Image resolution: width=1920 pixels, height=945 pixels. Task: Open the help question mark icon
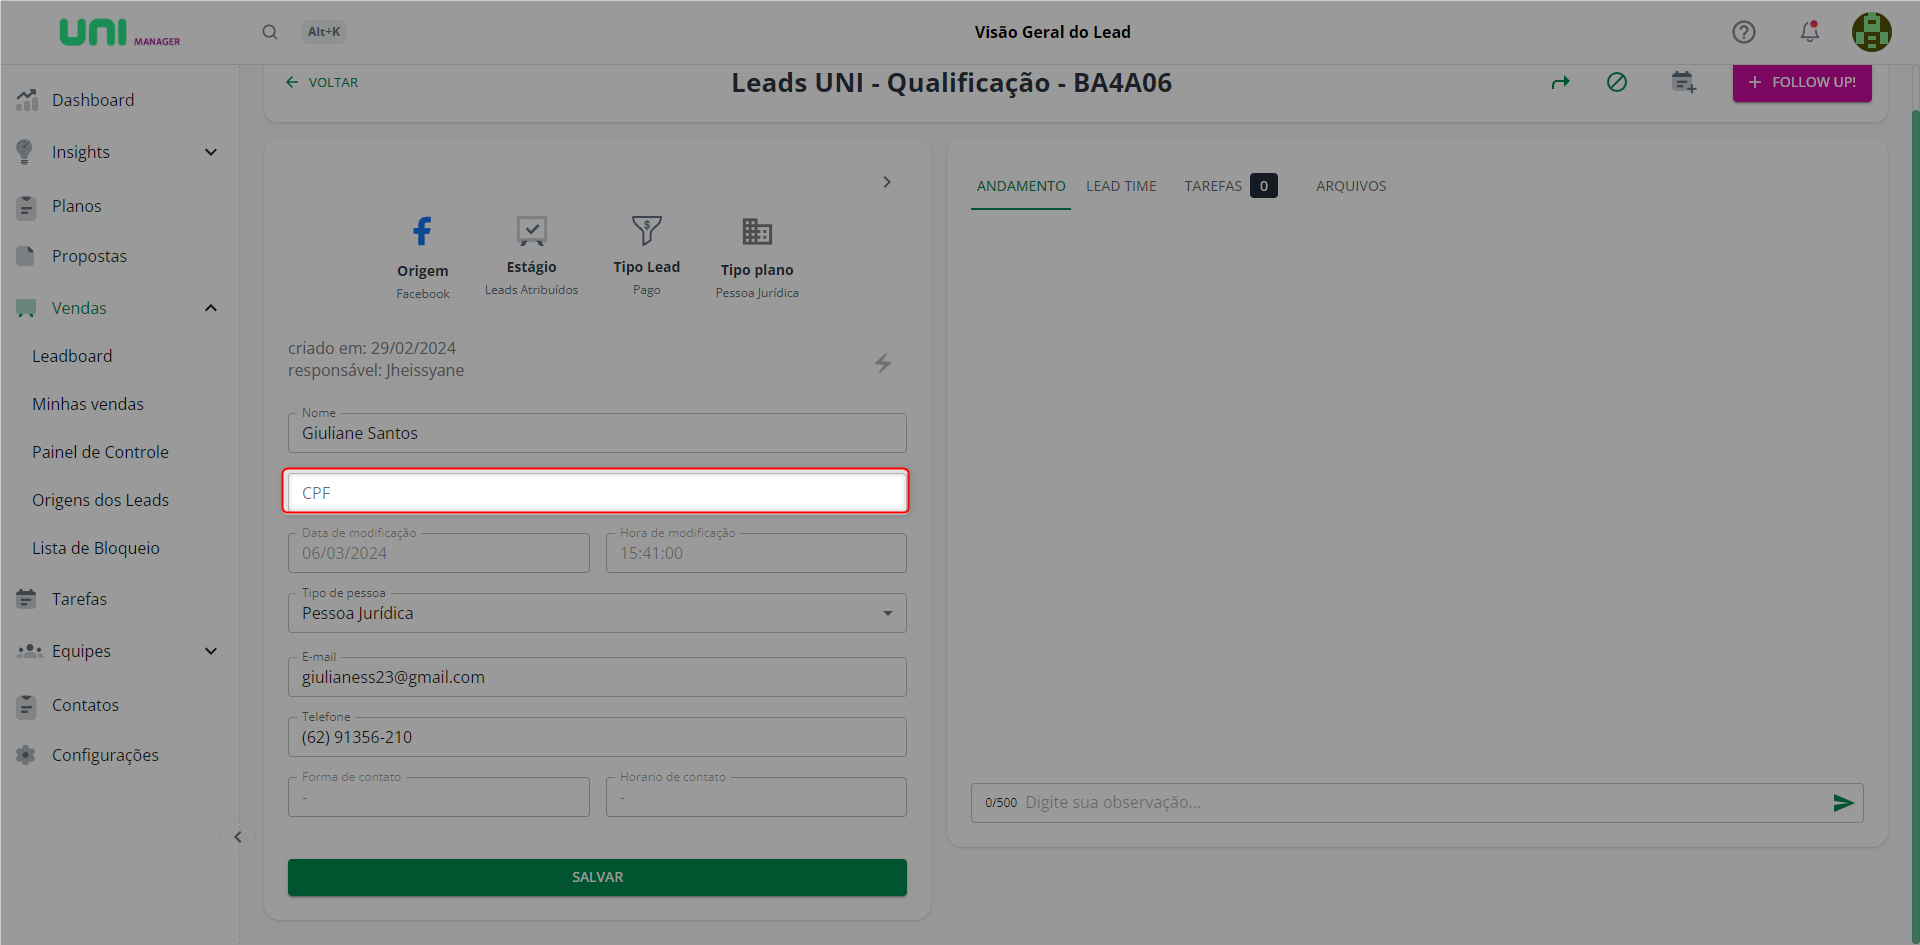1743,32
